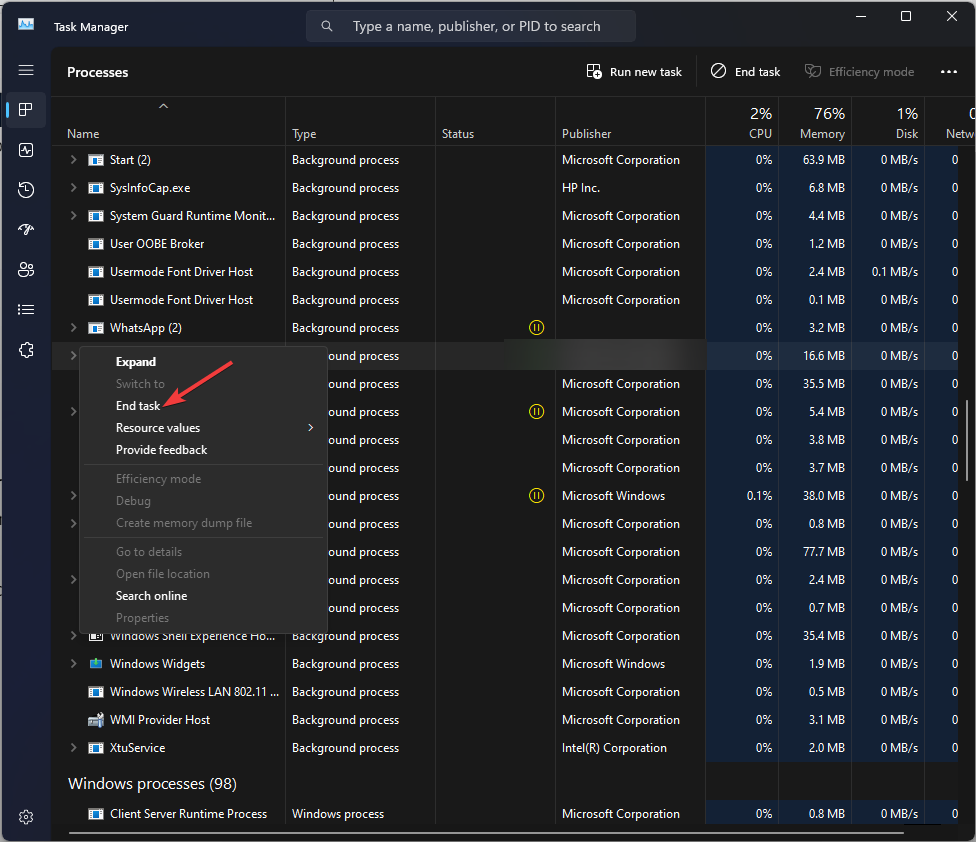Open App history icon in sidebar
Screen dimensions: 976x842
point(26,190)
